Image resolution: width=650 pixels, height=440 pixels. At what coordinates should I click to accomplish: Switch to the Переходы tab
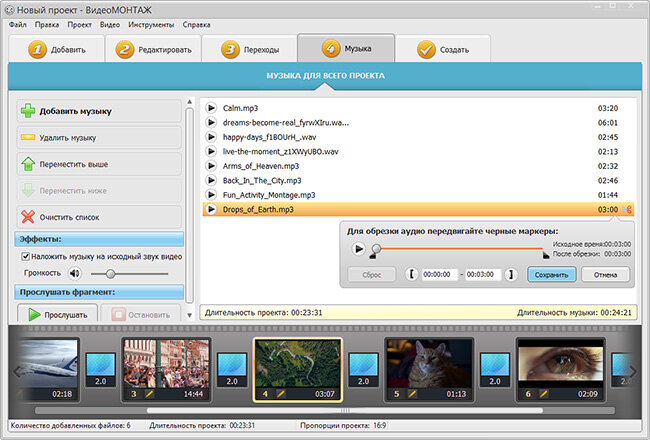coord(250,49)
